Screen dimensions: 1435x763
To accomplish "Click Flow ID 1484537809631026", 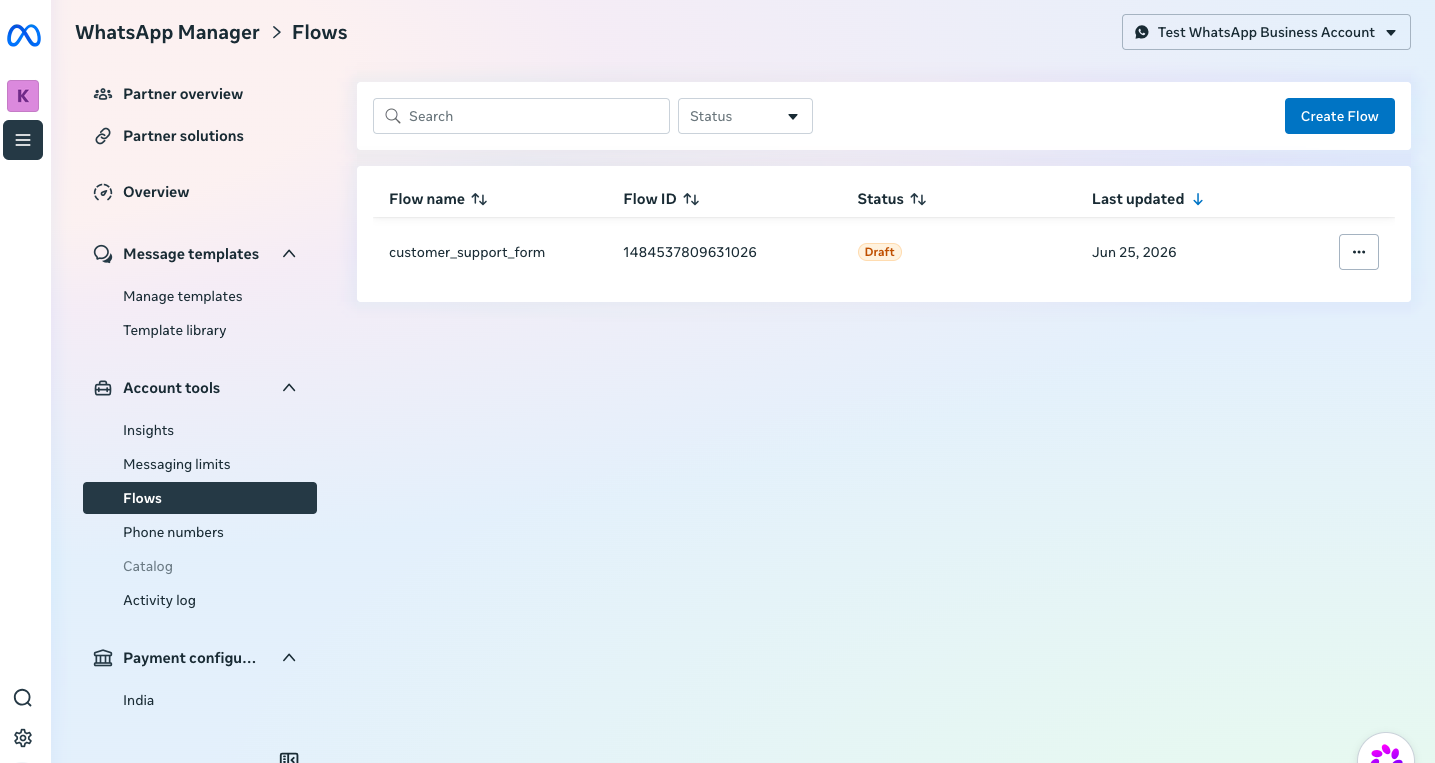I will point(690,252).
